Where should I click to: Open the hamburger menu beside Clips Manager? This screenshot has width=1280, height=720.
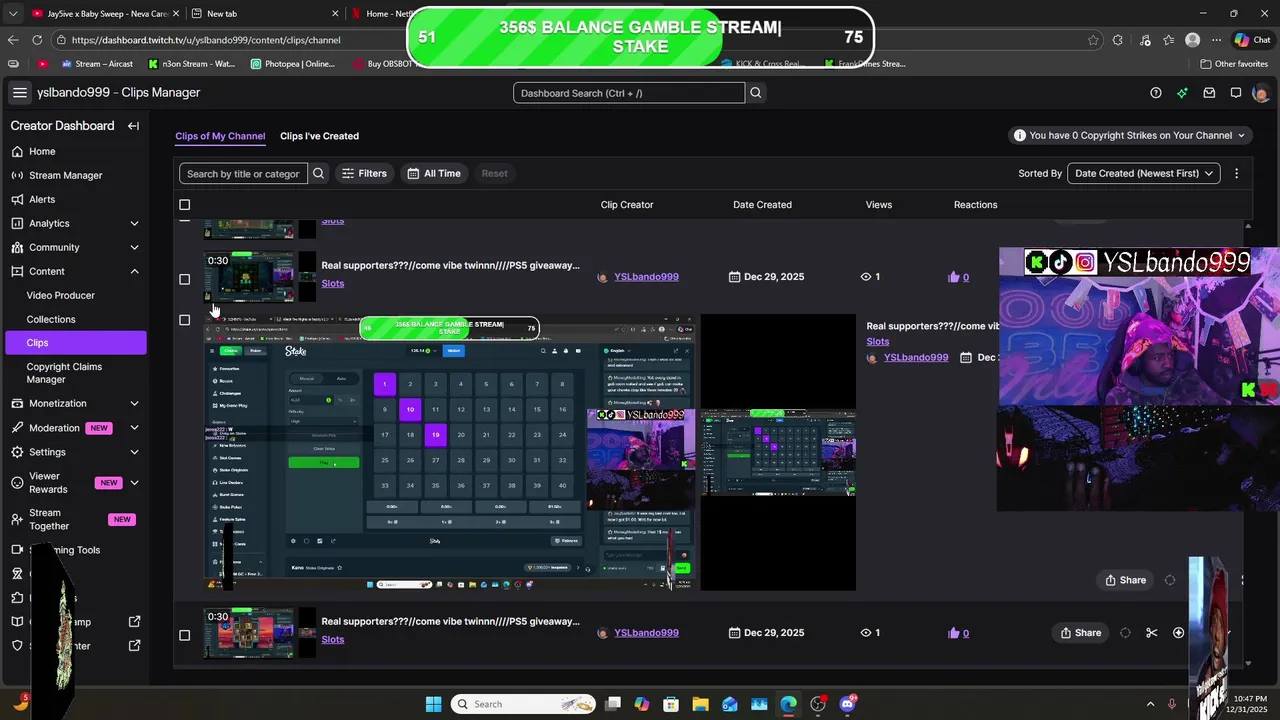pyautogui.click(x=20, y=93)
